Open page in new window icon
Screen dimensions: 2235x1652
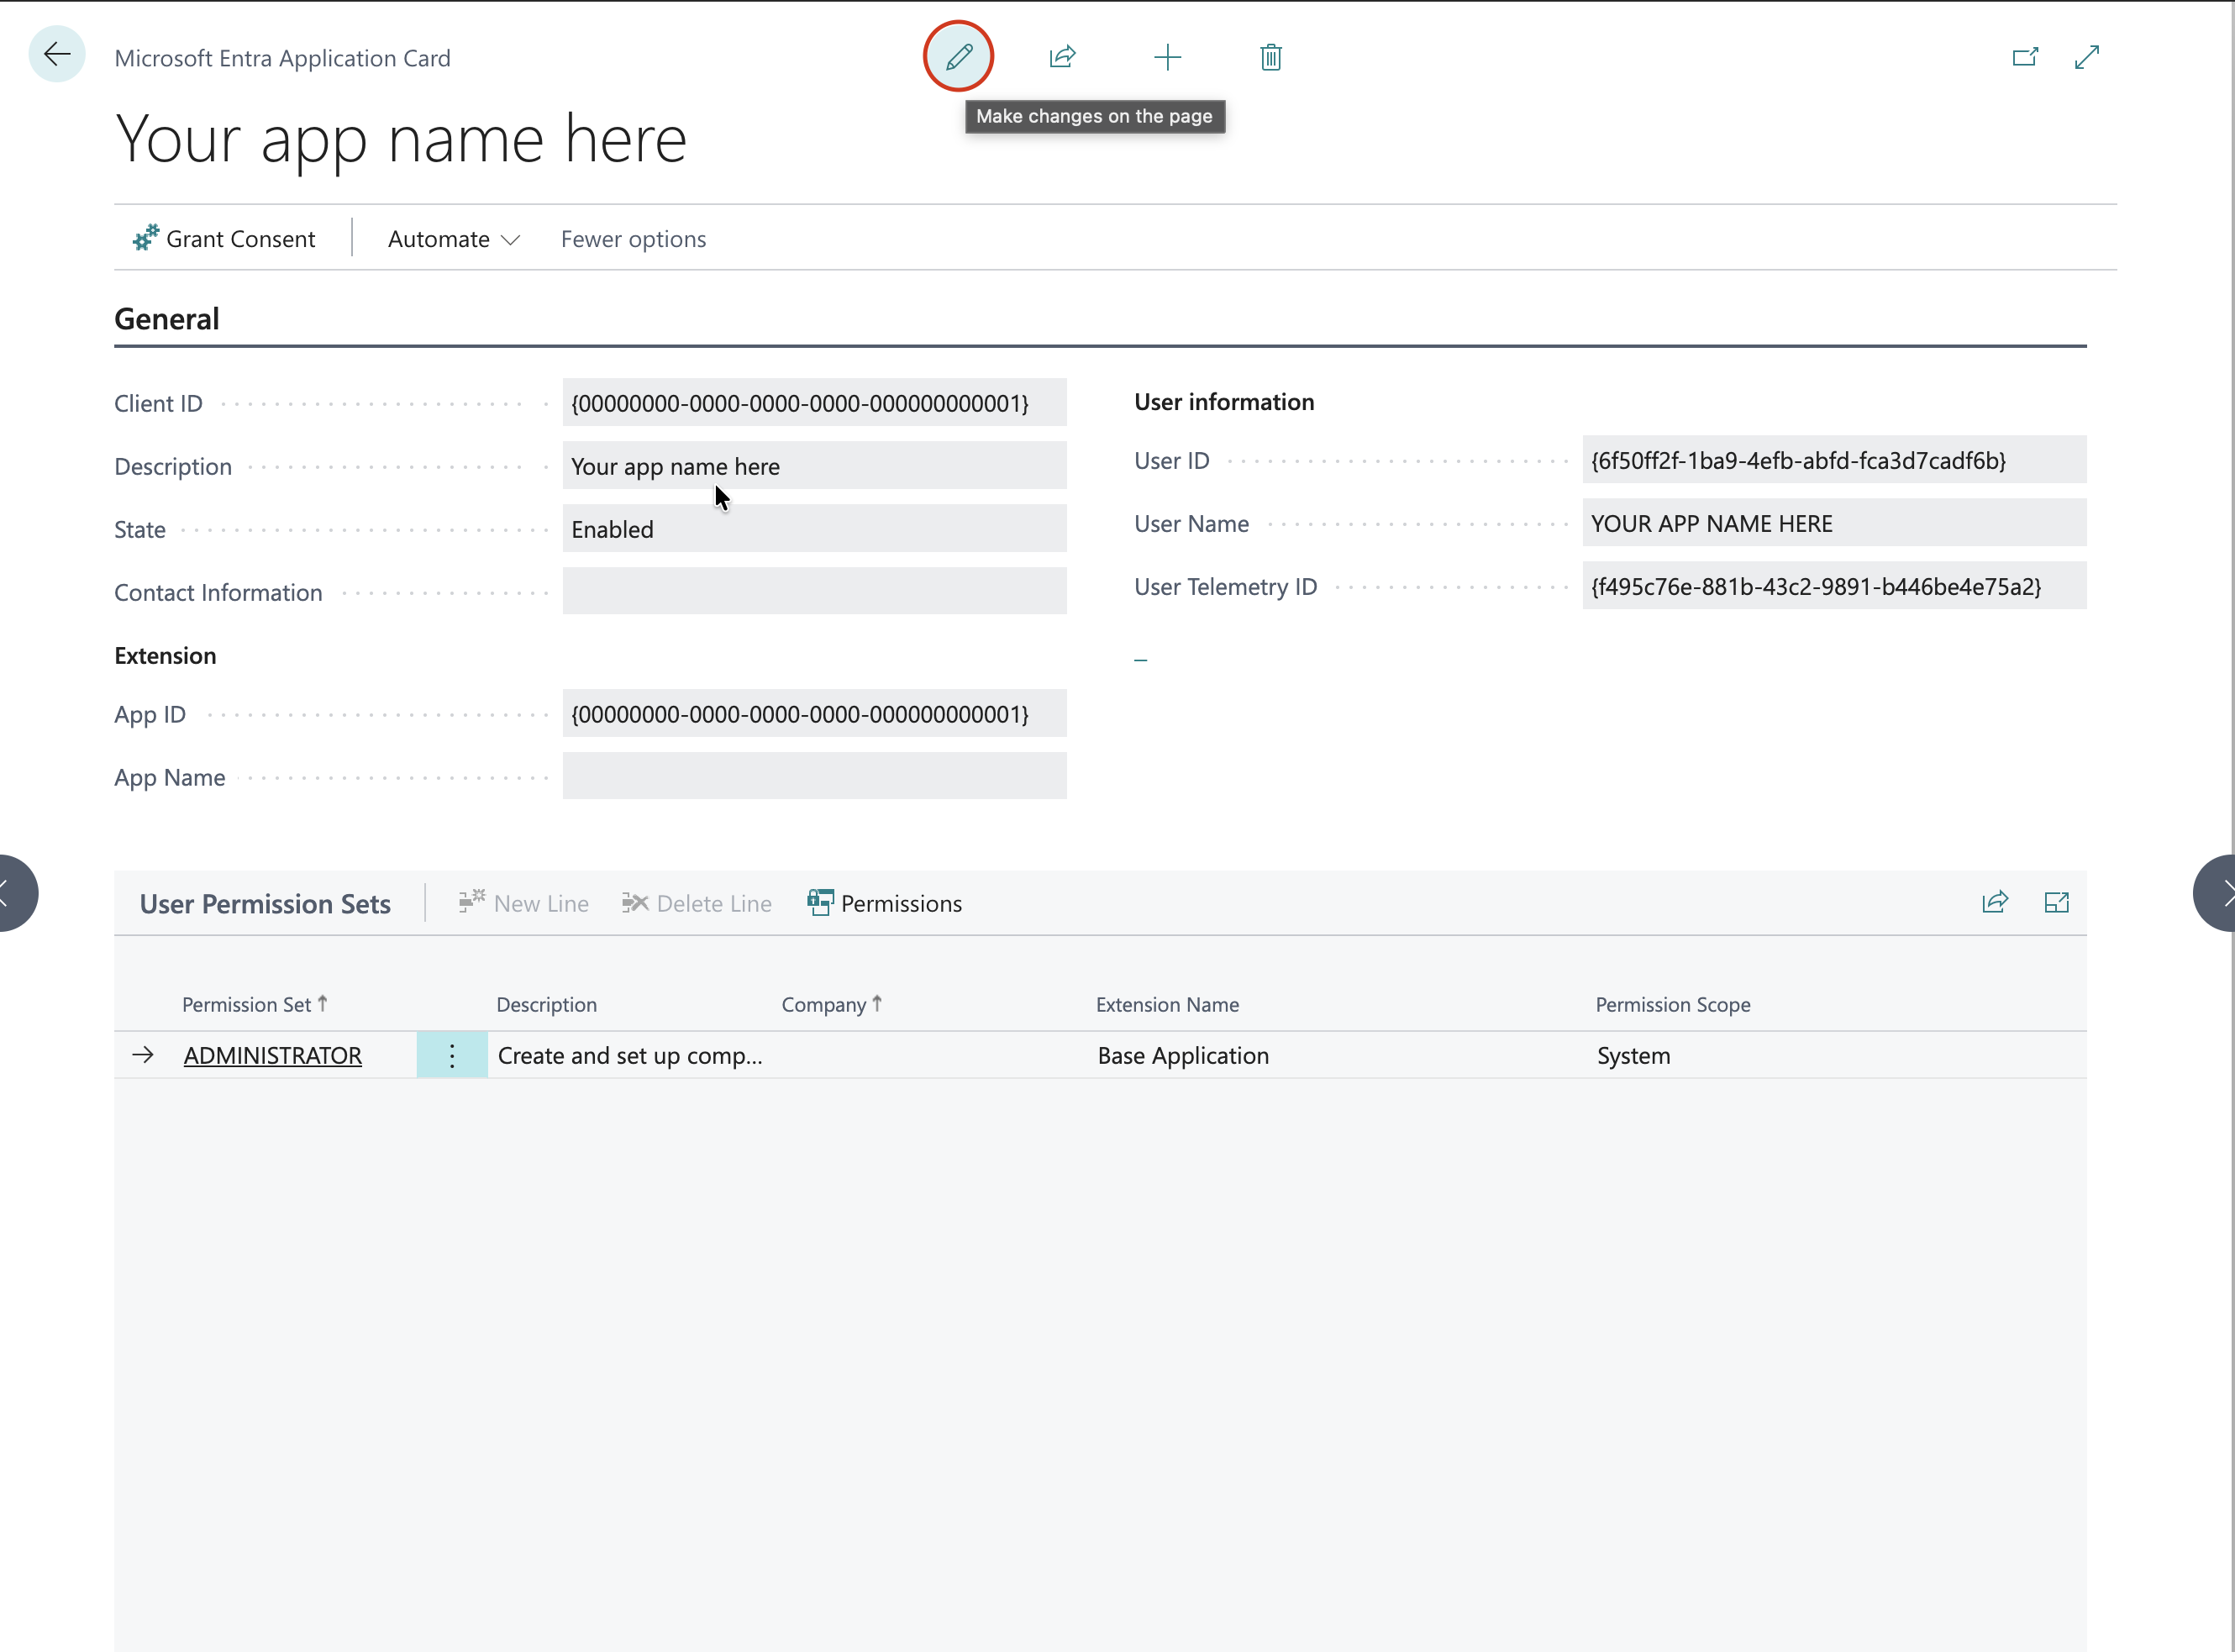[2024, 57]
